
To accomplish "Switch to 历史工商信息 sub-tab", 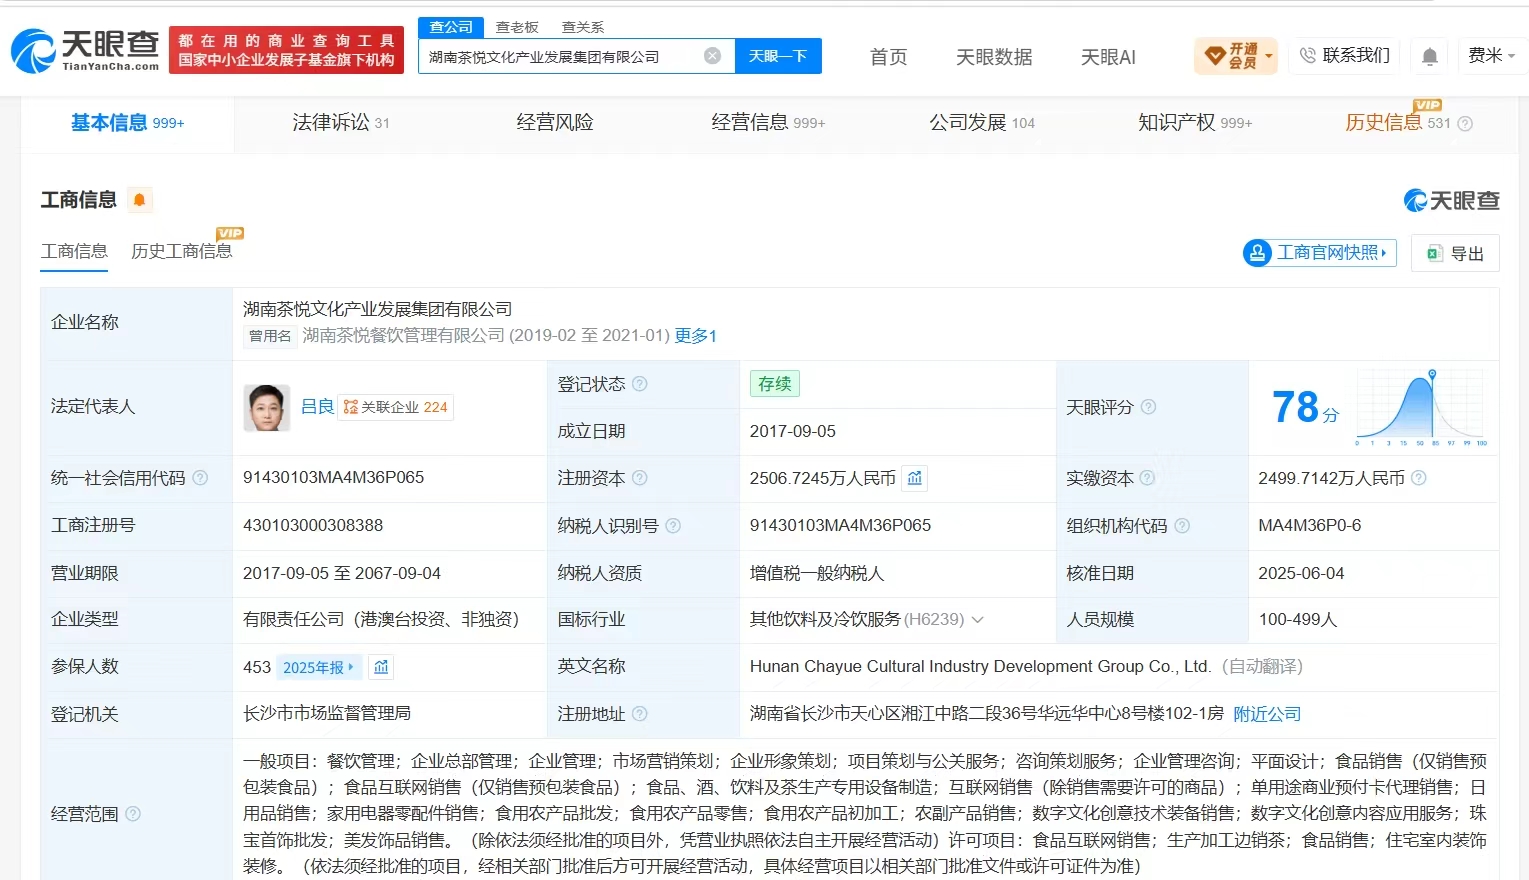I will click(x=181, y=251).
